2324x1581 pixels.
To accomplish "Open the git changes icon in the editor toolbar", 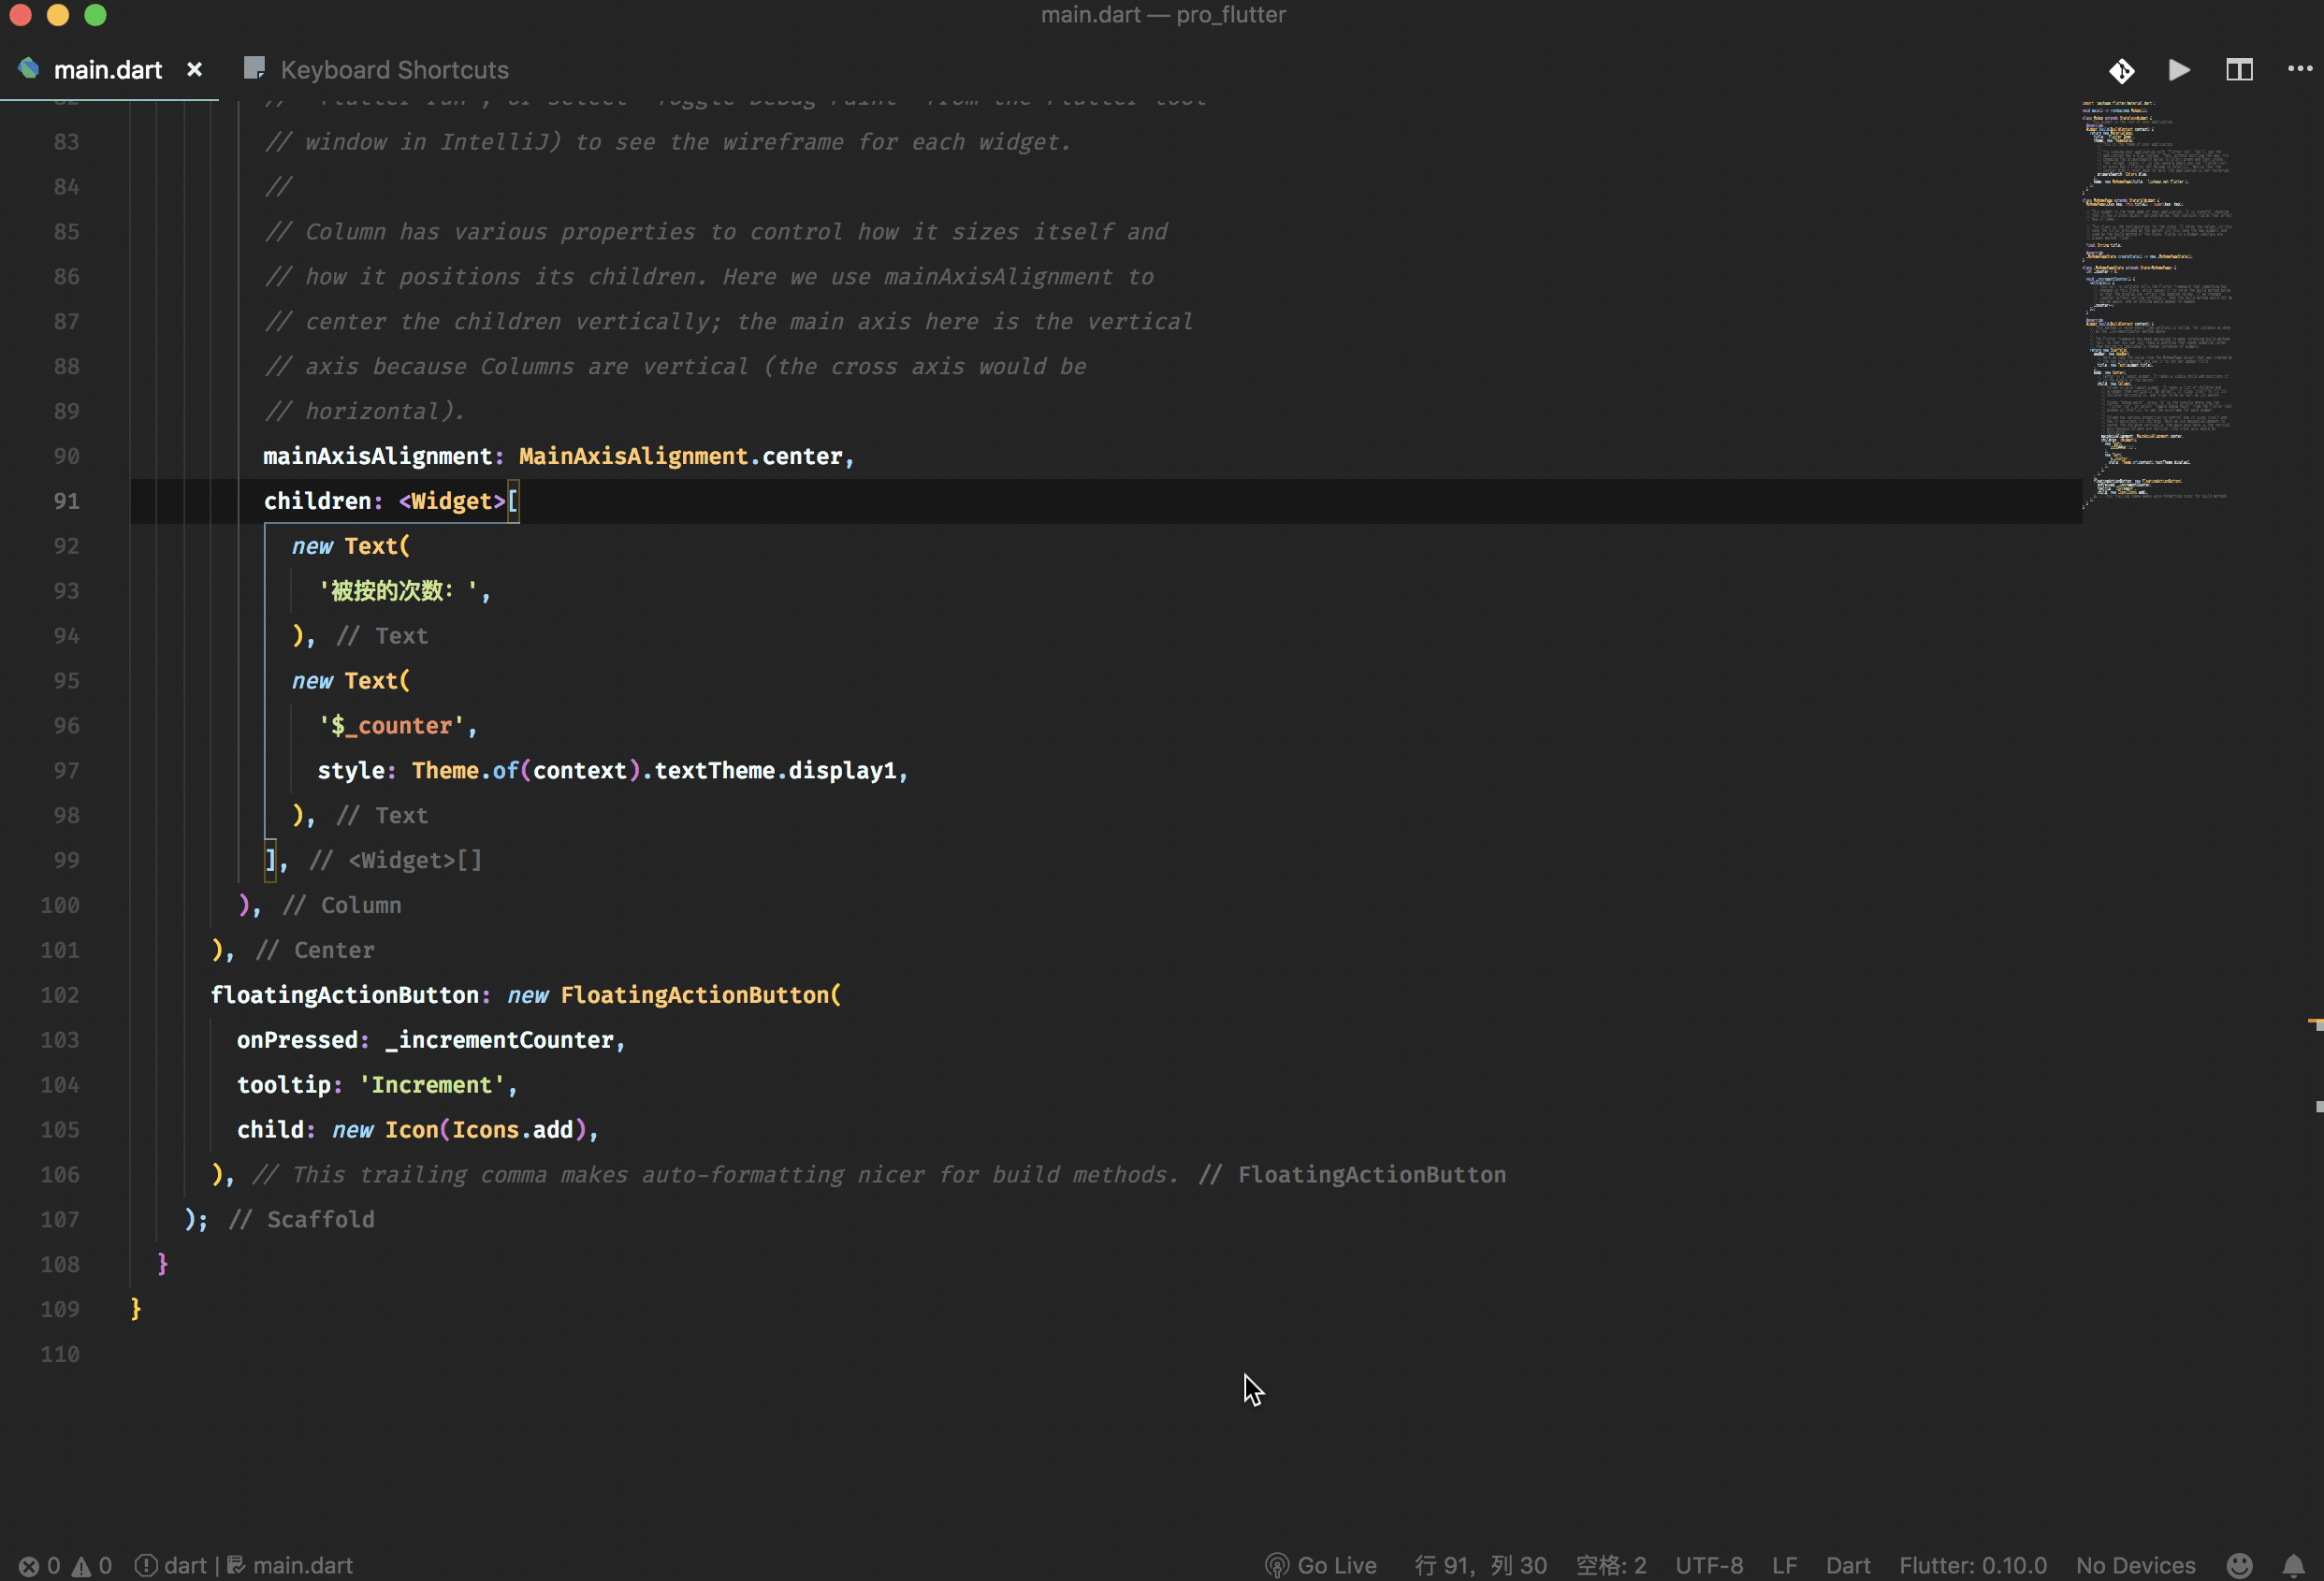I will (2121, 70).
